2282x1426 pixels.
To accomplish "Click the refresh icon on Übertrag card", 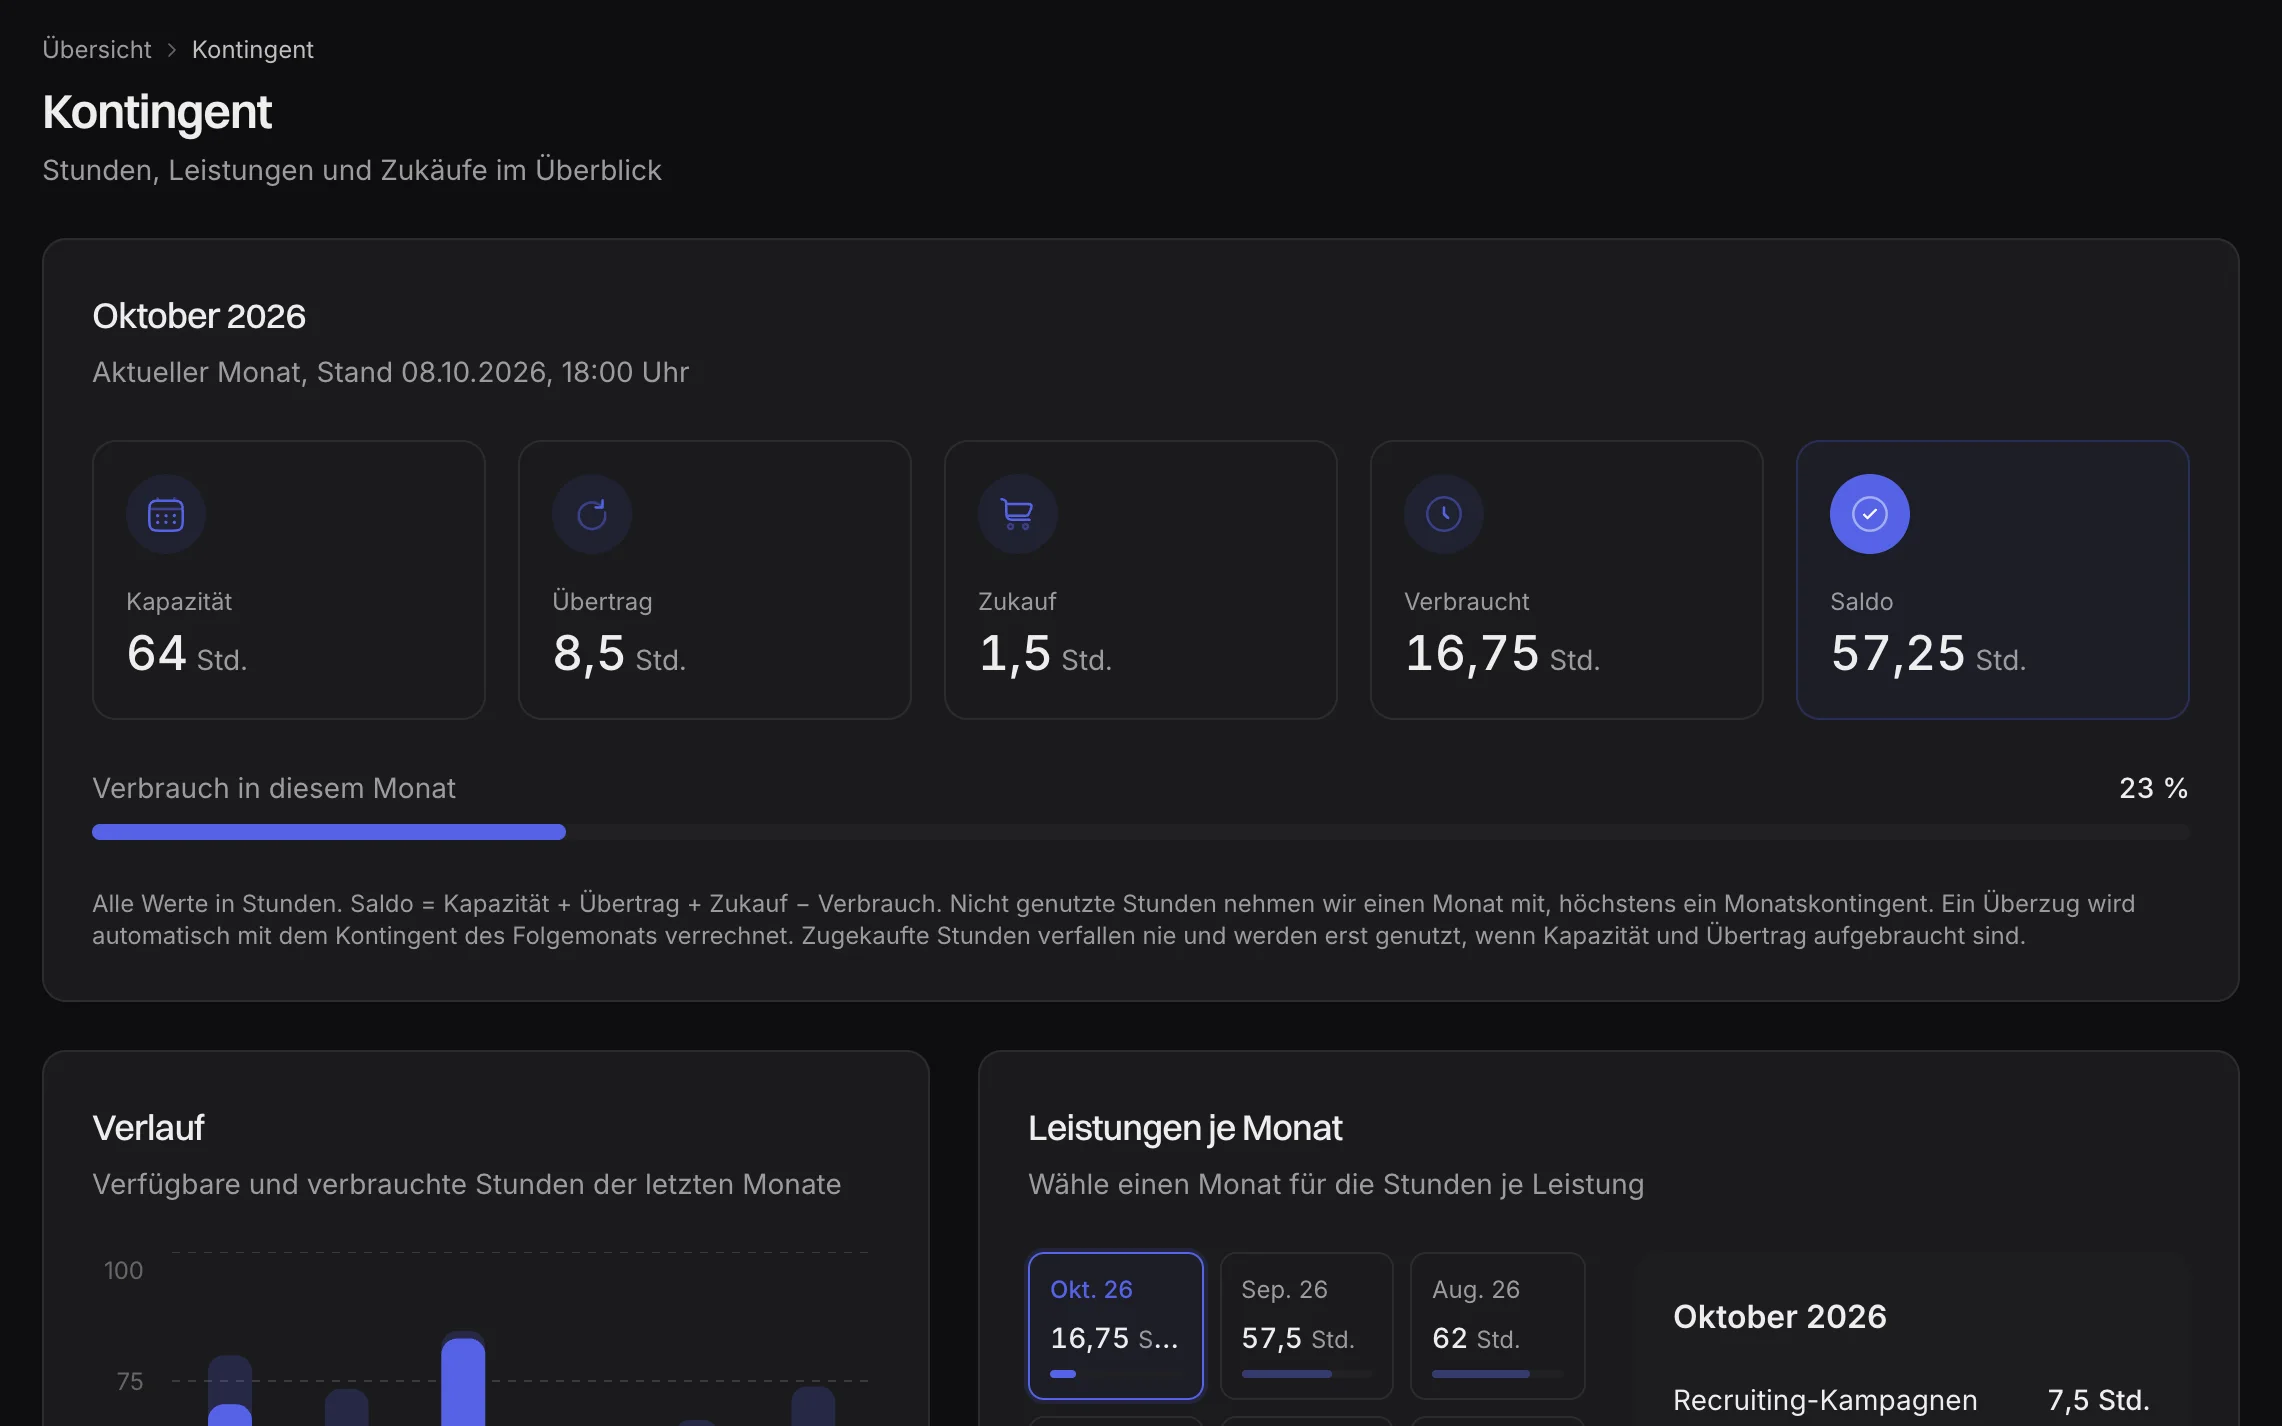I will tap(592, 514).
